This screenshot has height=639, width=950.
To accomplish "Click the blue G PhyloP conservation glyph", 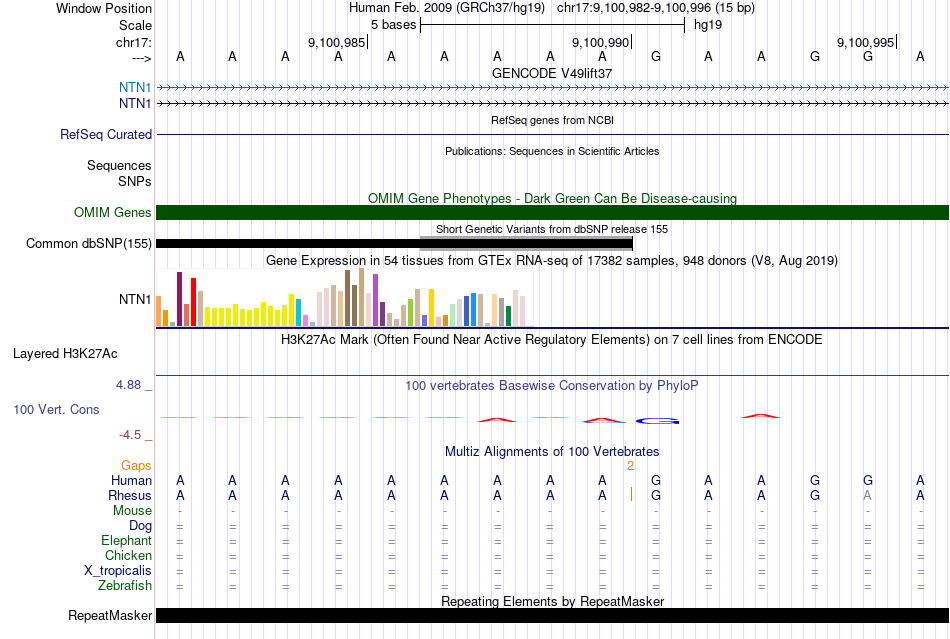I will tap(657, 421).
